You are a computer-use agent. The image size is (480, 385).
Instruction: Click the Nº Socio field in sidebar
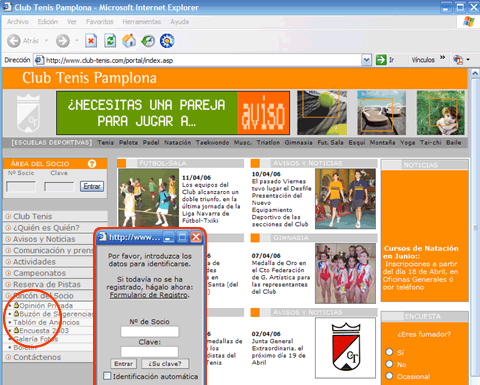point(21,186)
